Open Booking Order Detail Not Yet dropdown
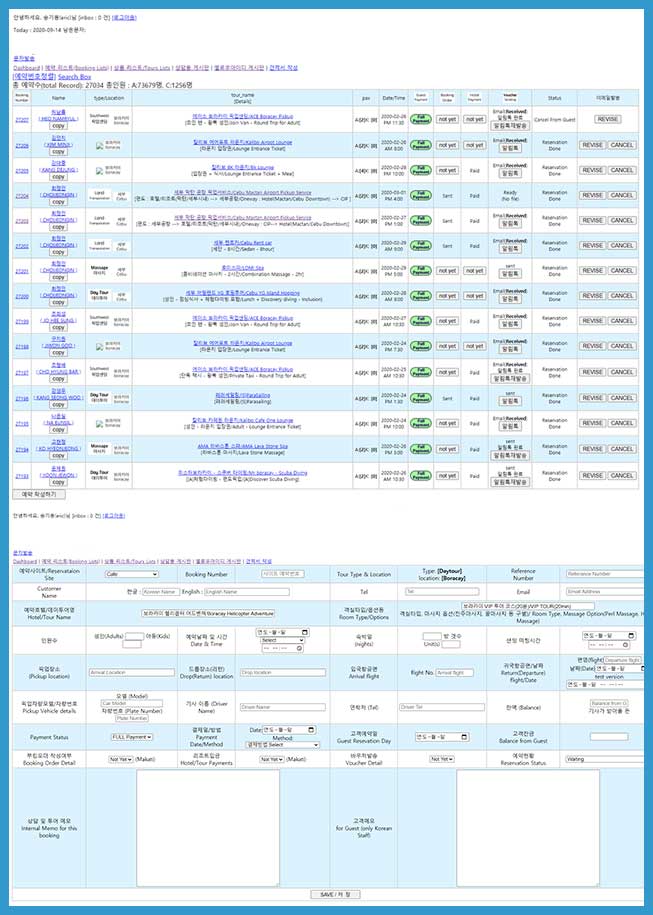The image size is (653, 915). coord(121,759)
